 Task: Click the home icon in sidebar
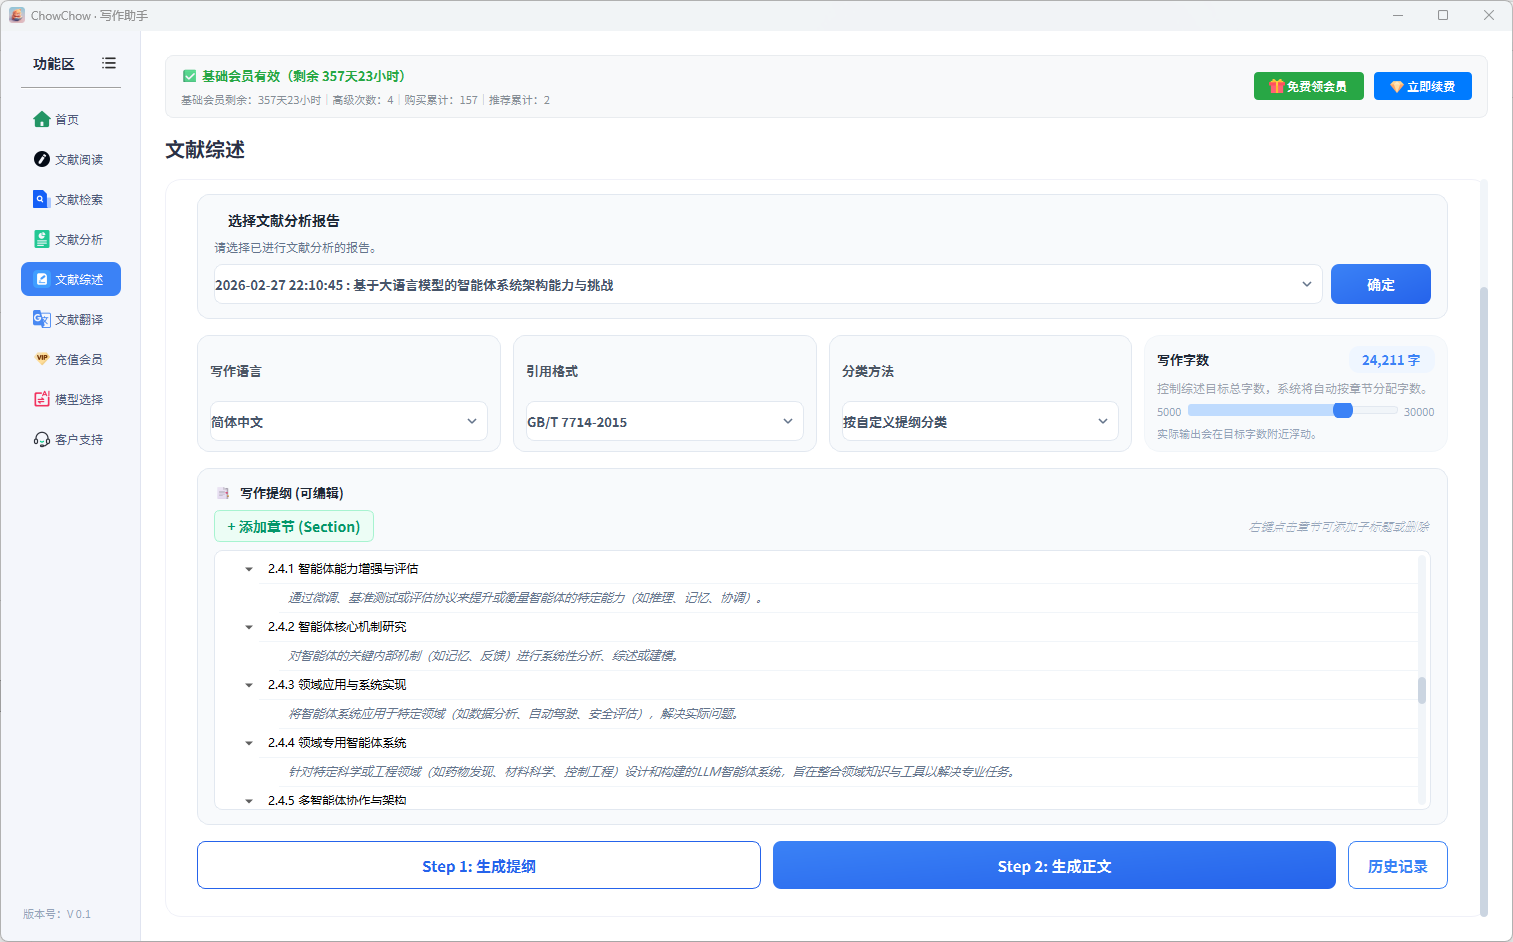point(41,120)
